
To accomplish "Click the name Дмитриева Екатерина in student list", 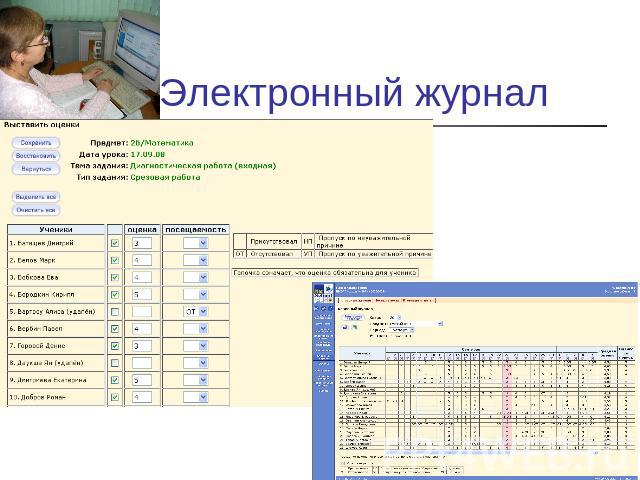I will click(x=52, y=380).
